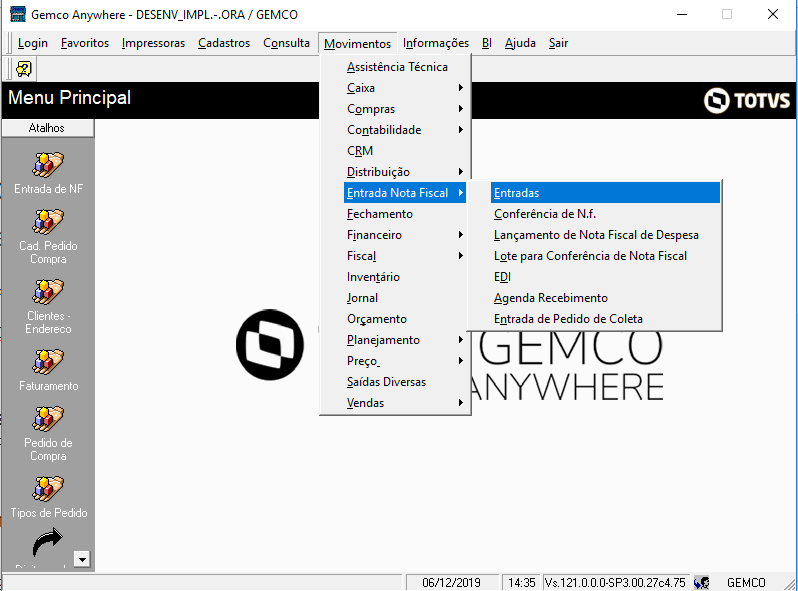Viewport: 798px width, 591px height.
Task: Click GEMCO user label in status bar
Action: point(746,582)
